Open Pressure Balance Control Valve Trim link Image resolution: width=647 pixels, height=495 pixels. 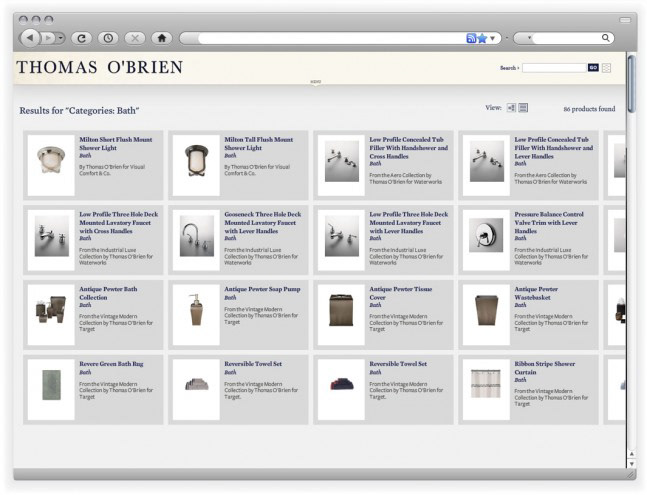pyautogui.click(x=549, y=222)
